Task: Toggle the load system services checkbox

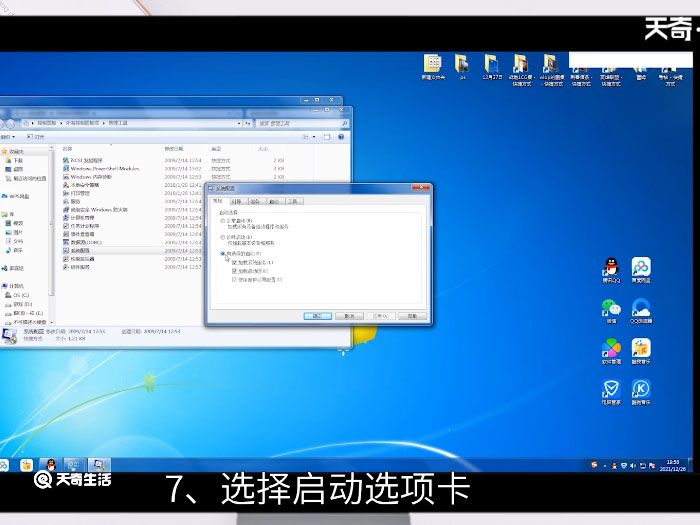Action: click(x=234, y=262)
